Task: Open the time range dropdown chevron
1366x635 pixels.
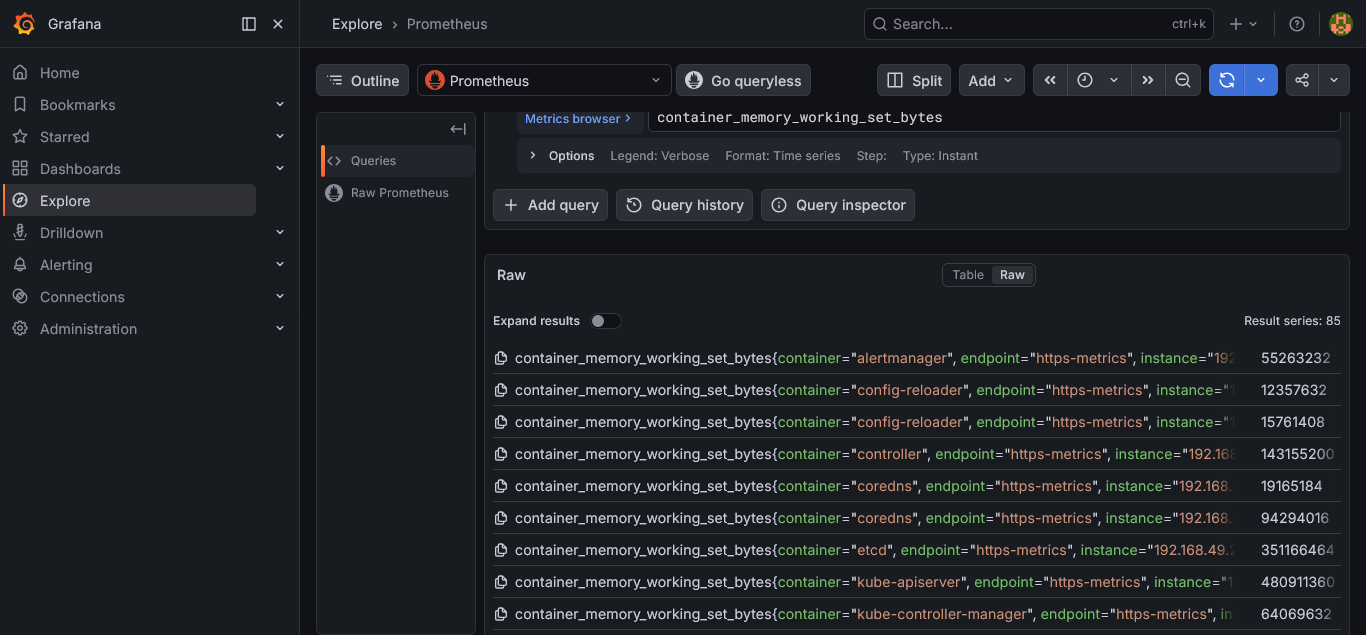Action: click(1114, 81)
